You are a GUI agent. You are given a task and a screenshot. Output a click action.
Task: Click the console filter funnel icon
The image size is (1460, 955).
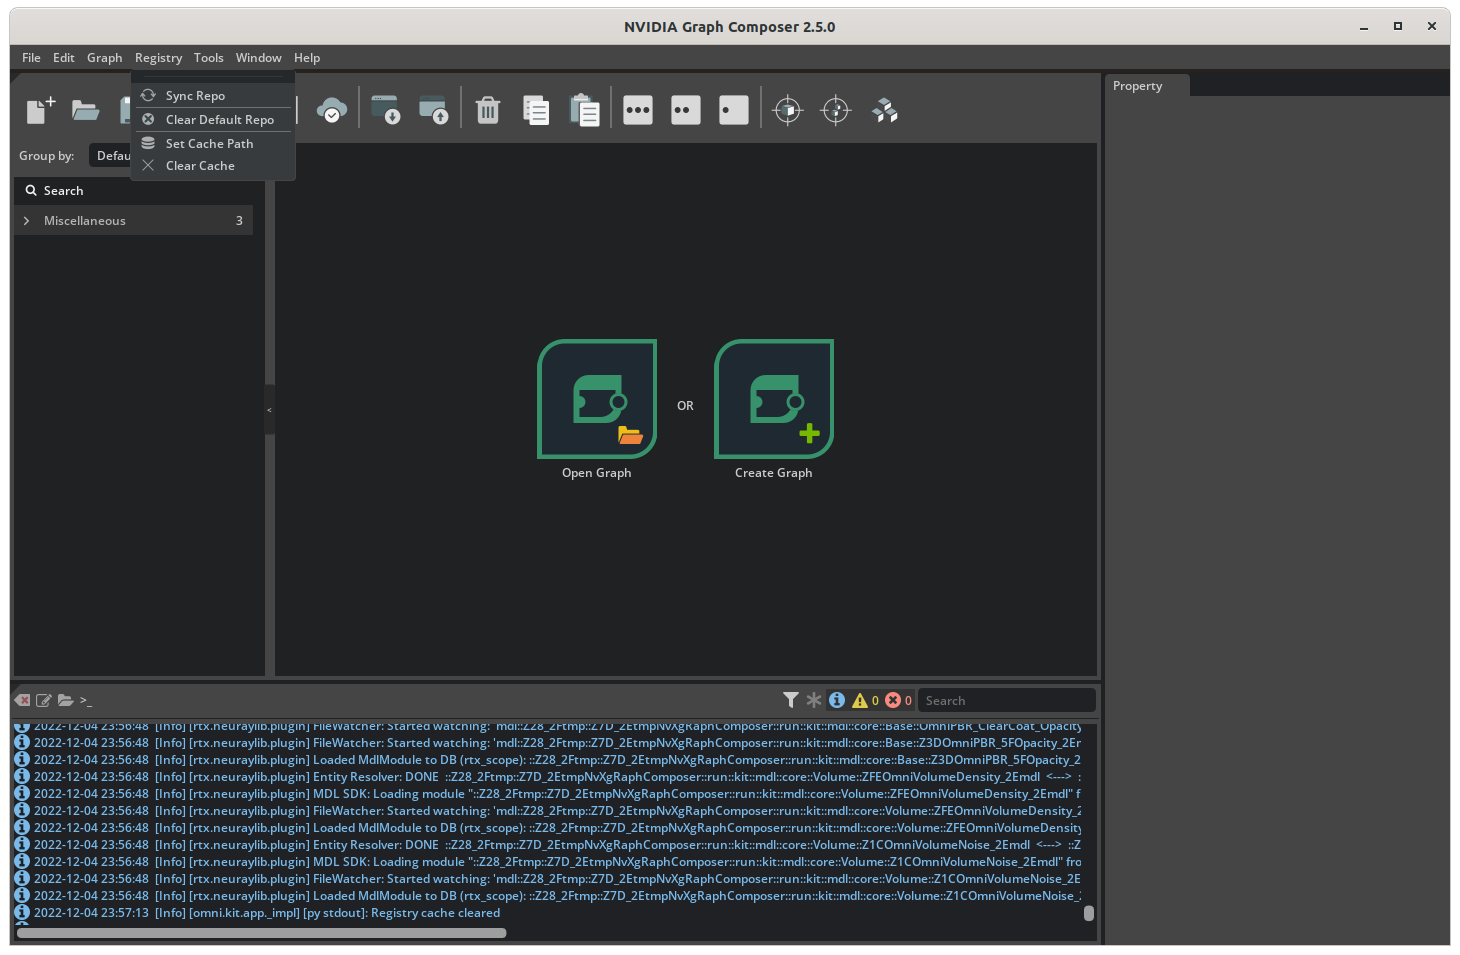point(791,700)
